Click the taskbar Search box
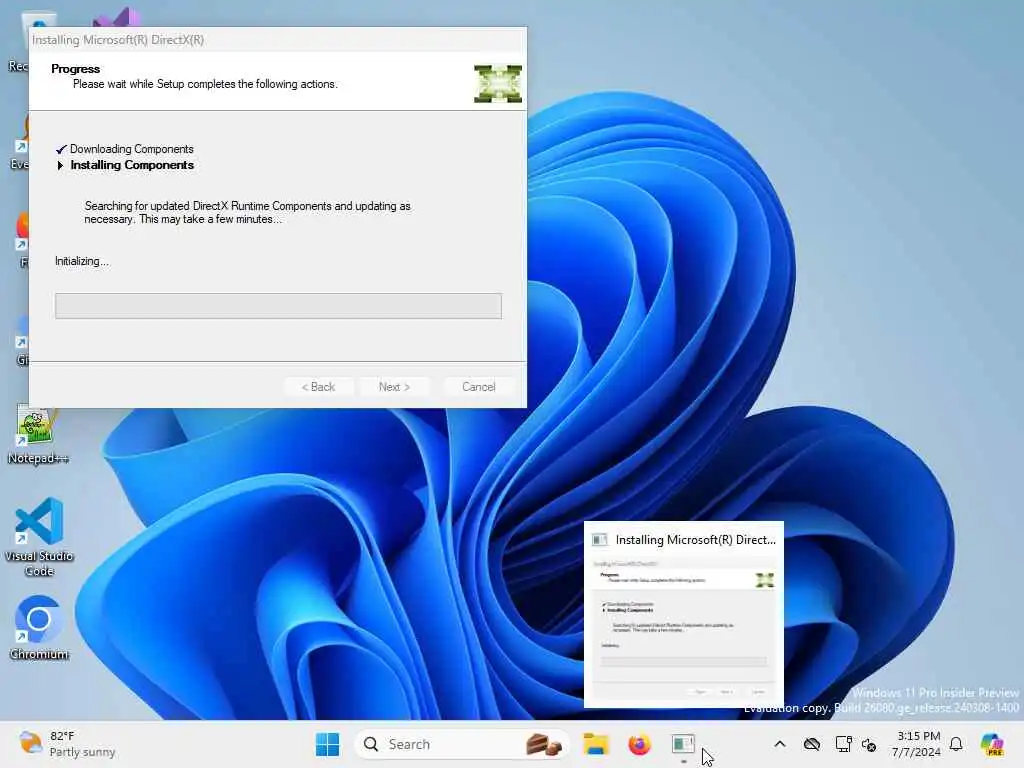 coord(462,744)
